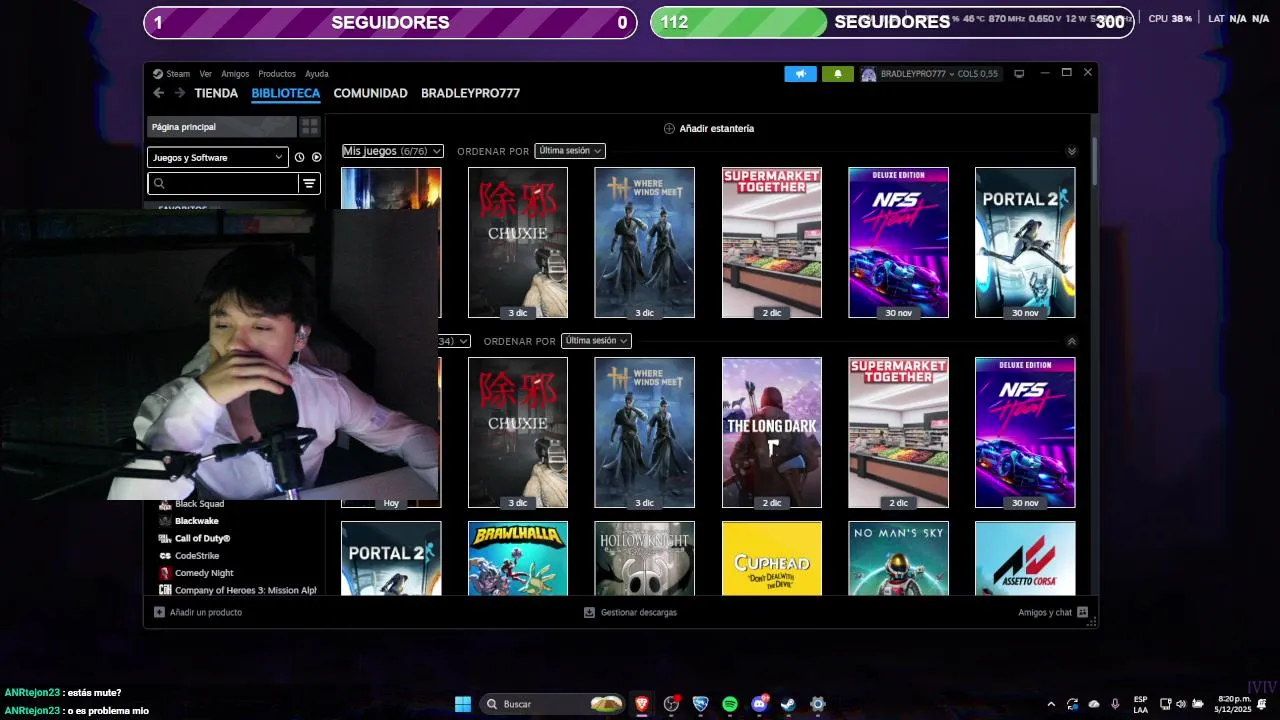This screenshot has width=1280, height=720.
Task: Open the volume icon in system tray
Action: (x=1181, y=704)
